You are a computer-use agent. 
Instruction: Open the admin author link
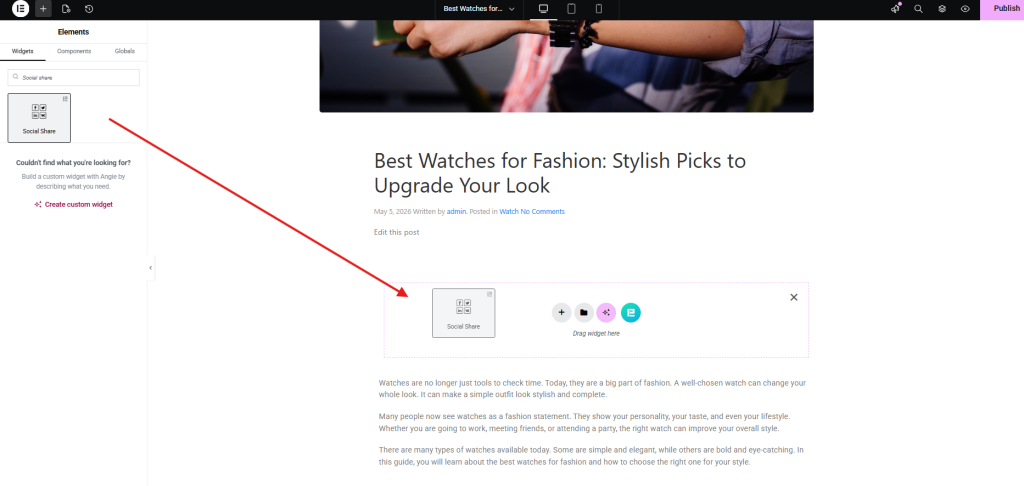tap(456, 212)
